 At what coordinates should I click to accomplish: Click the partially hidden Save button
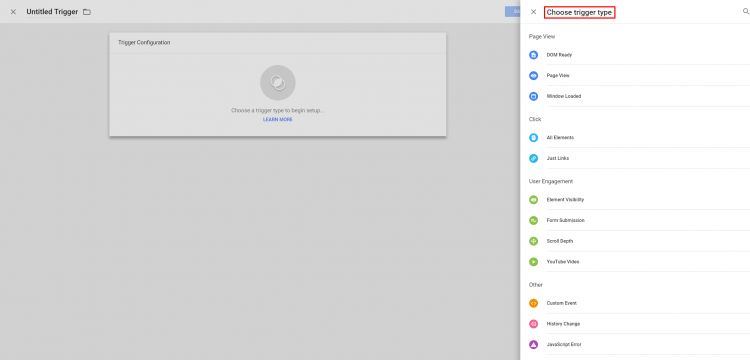click(x=513, y=12)
